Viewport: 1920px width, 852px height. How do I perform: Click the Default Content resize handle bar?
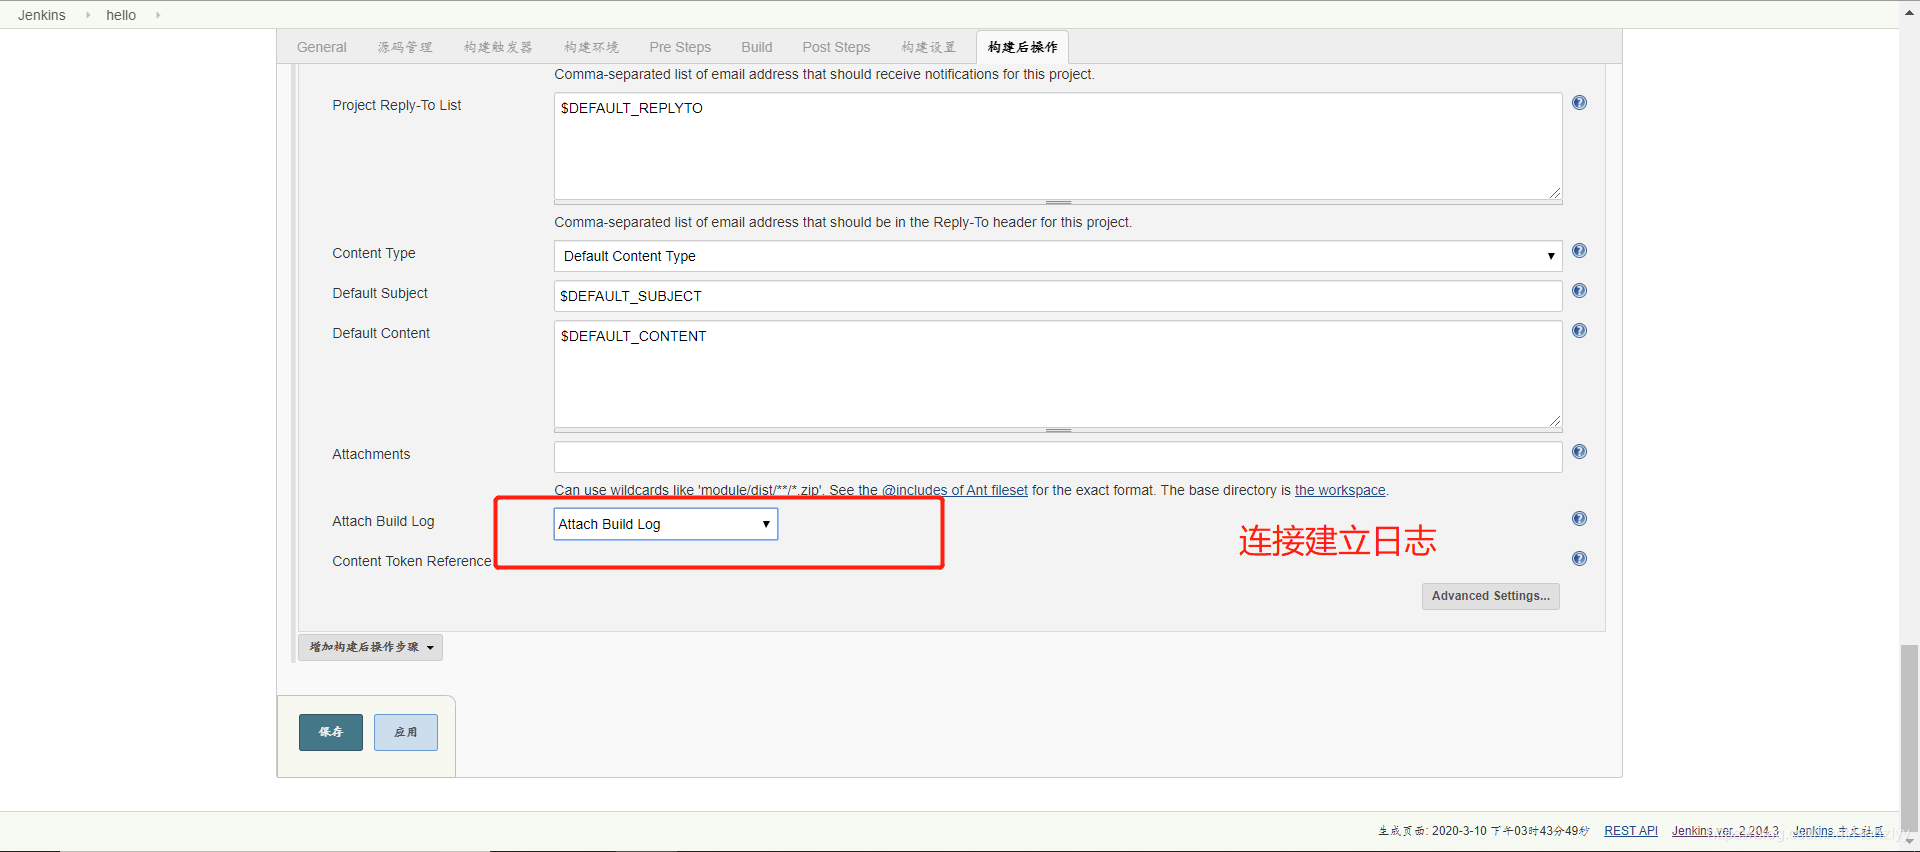click(1058, 431)
